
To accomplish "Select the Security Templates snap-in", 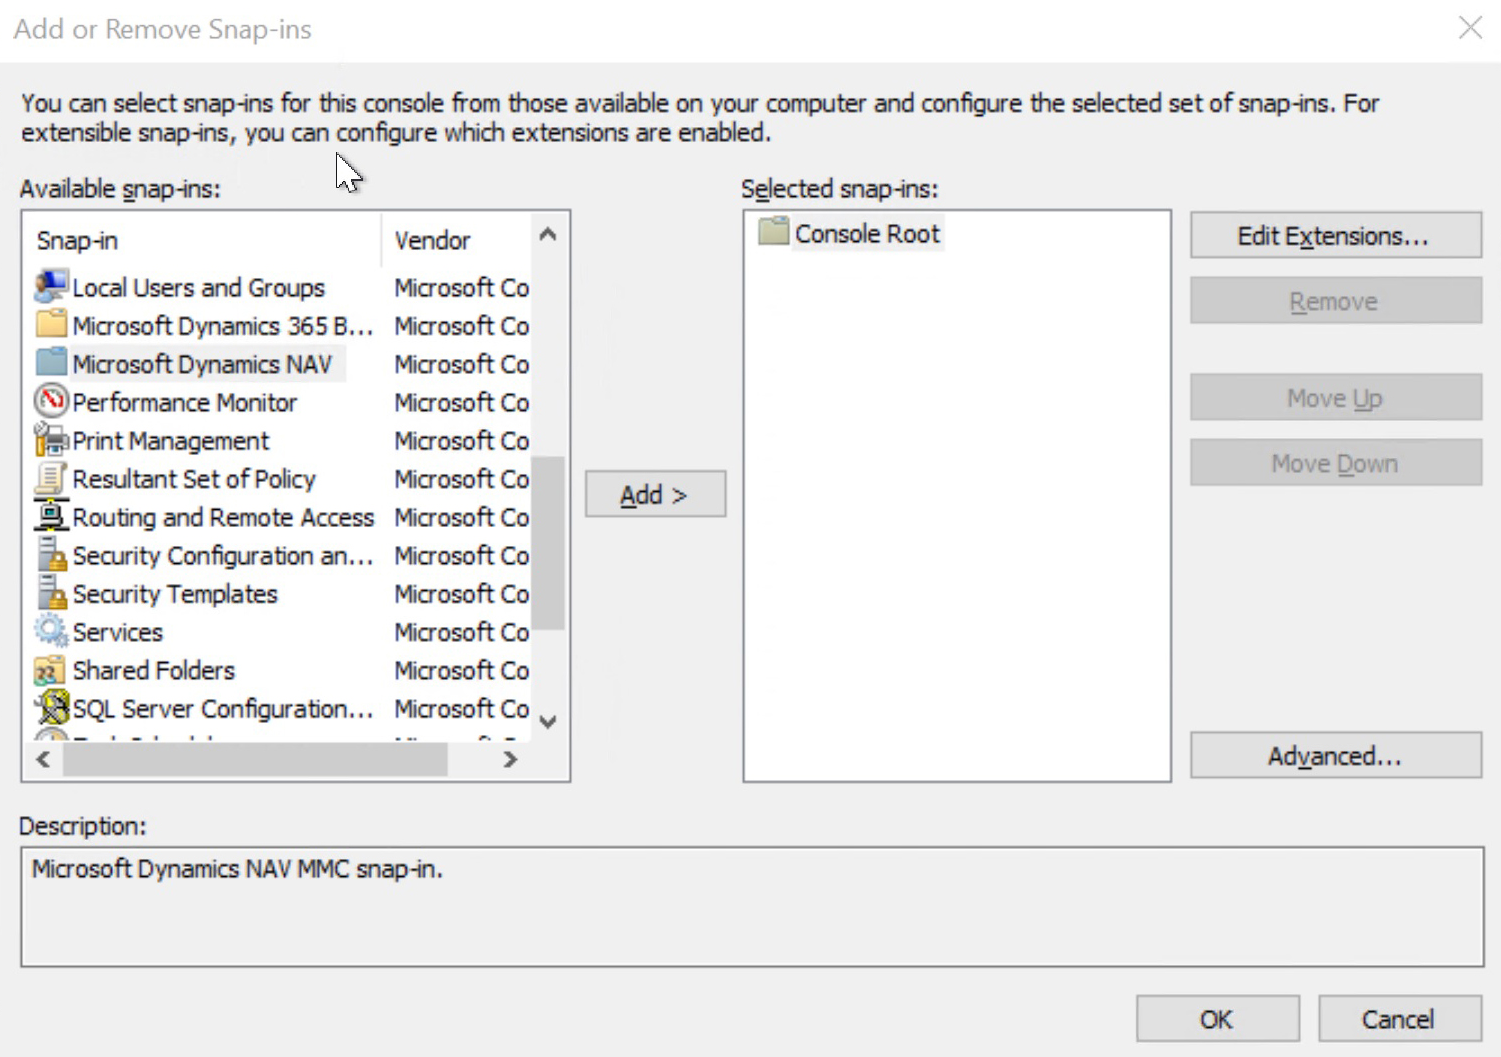I will pos(175,594).
